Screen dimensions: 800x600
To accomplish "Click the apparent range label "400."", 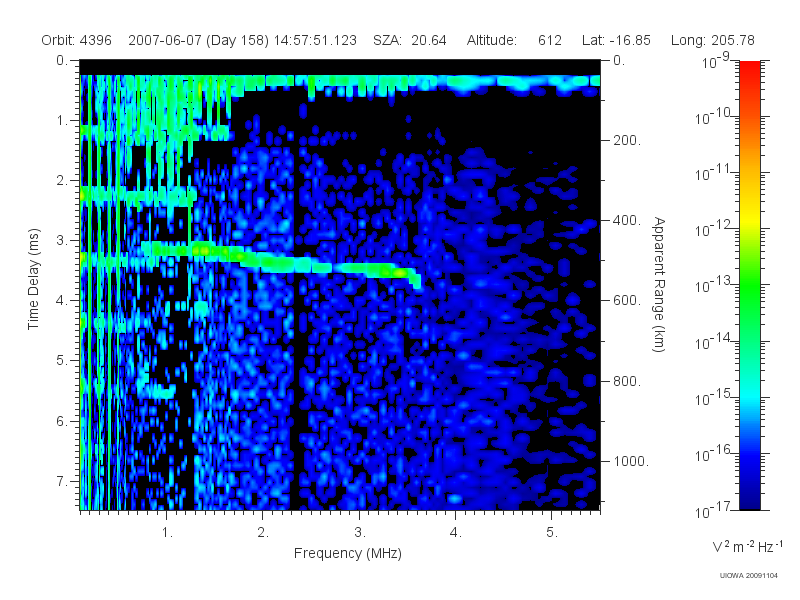I will click(627, 220).
